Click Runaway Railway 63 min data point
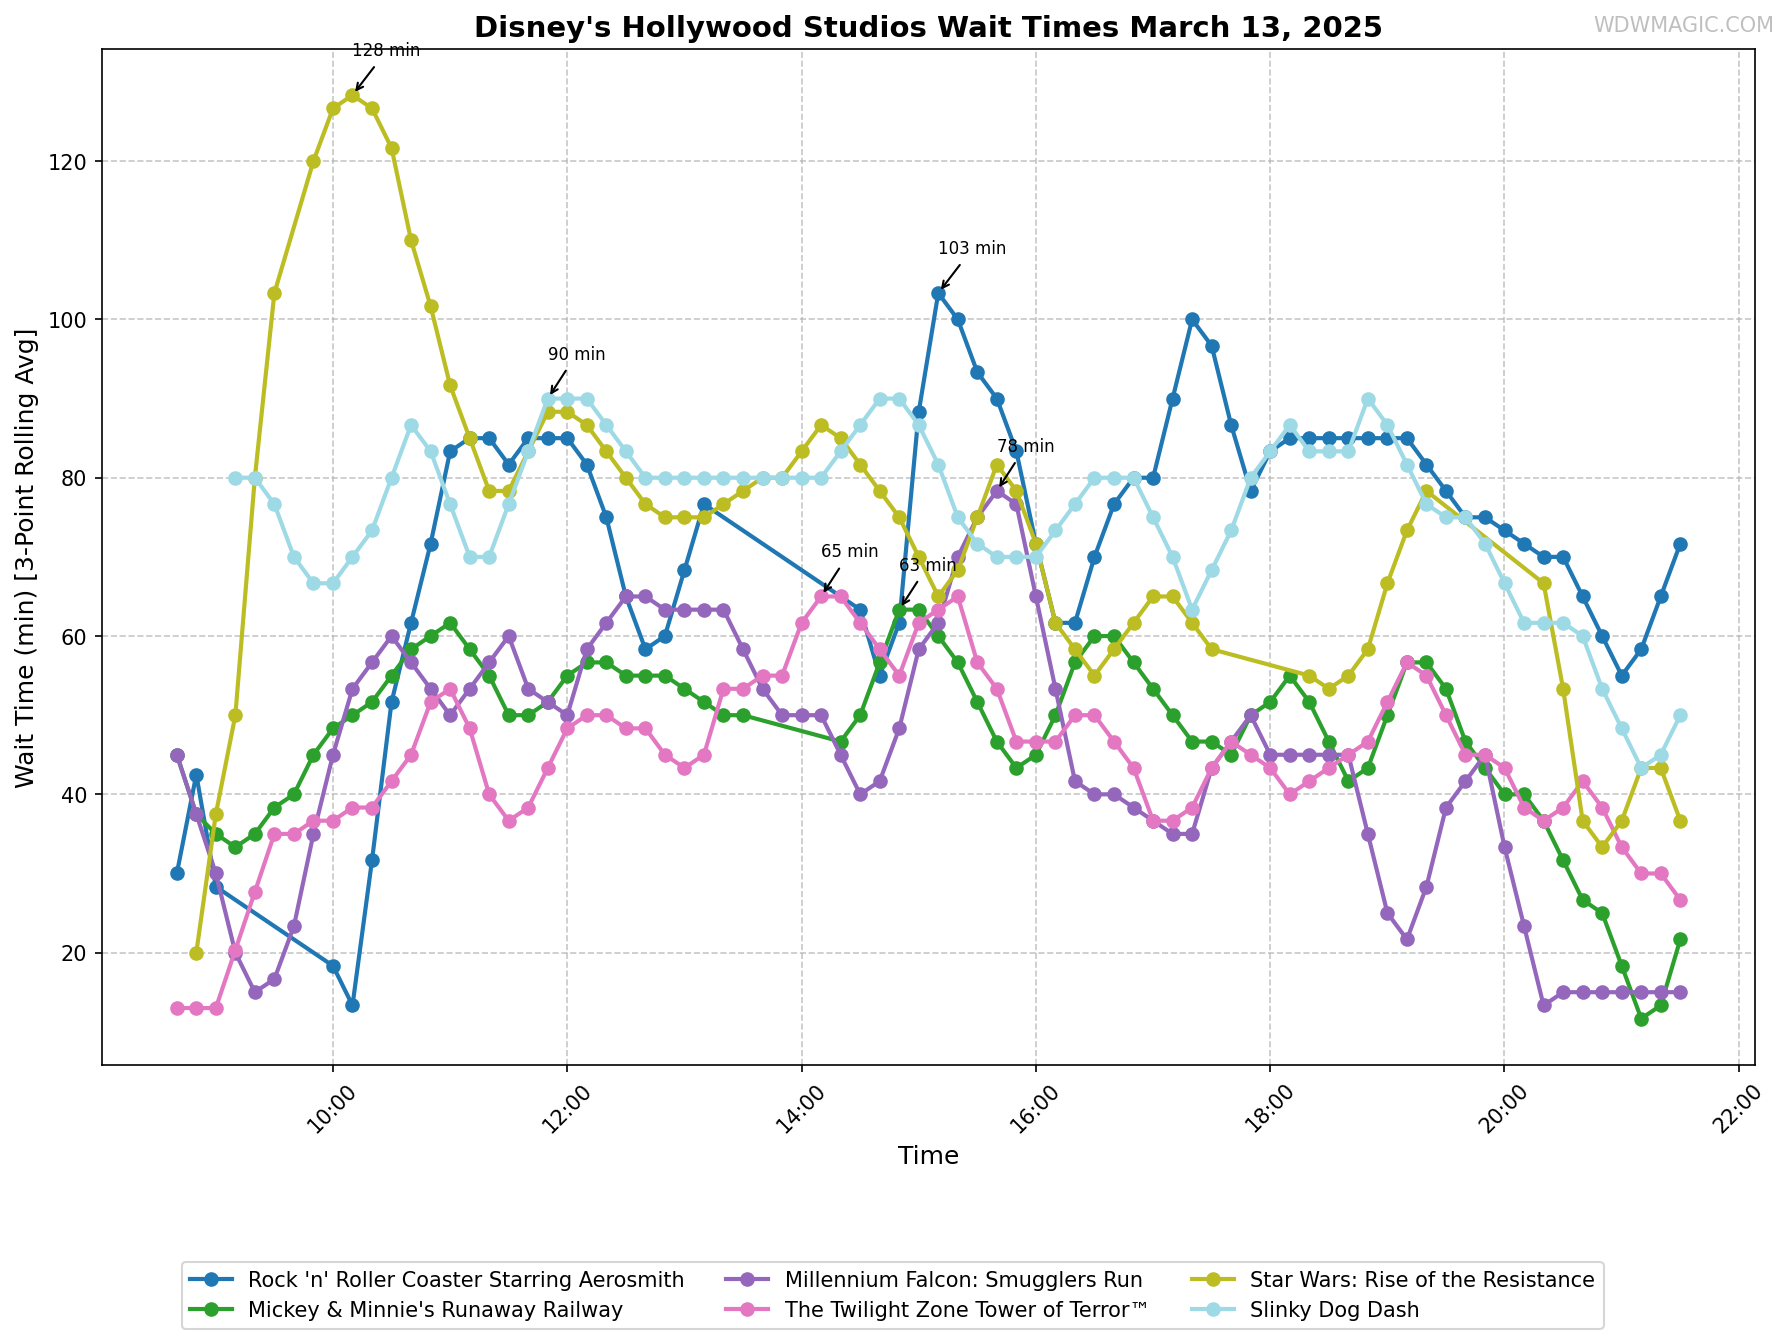The image size is (1789, 1344). tap(899, 610)
